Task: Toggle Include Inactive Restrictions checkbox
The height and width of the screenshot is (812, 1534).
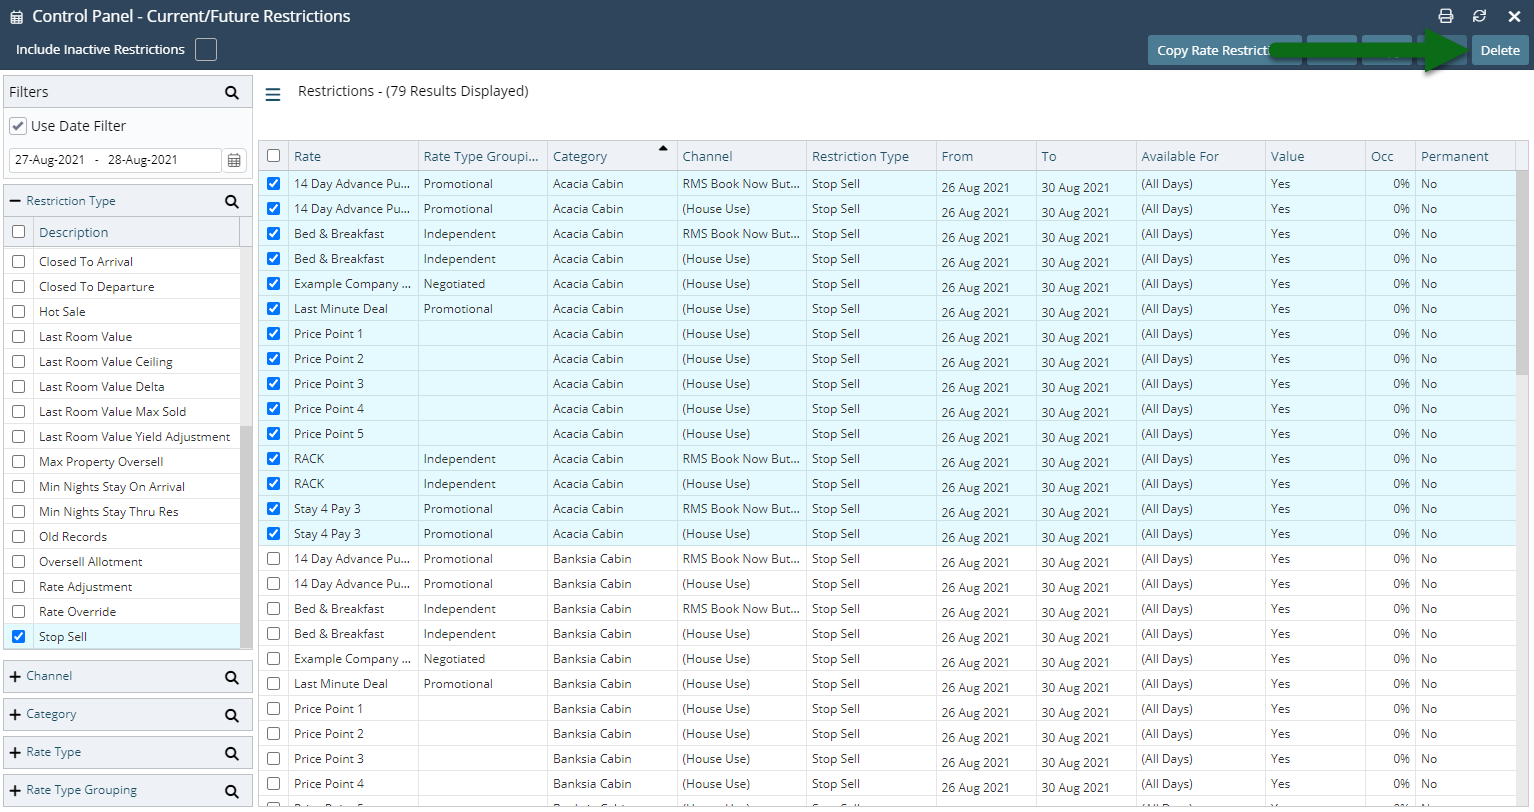Action: (206, 49)
